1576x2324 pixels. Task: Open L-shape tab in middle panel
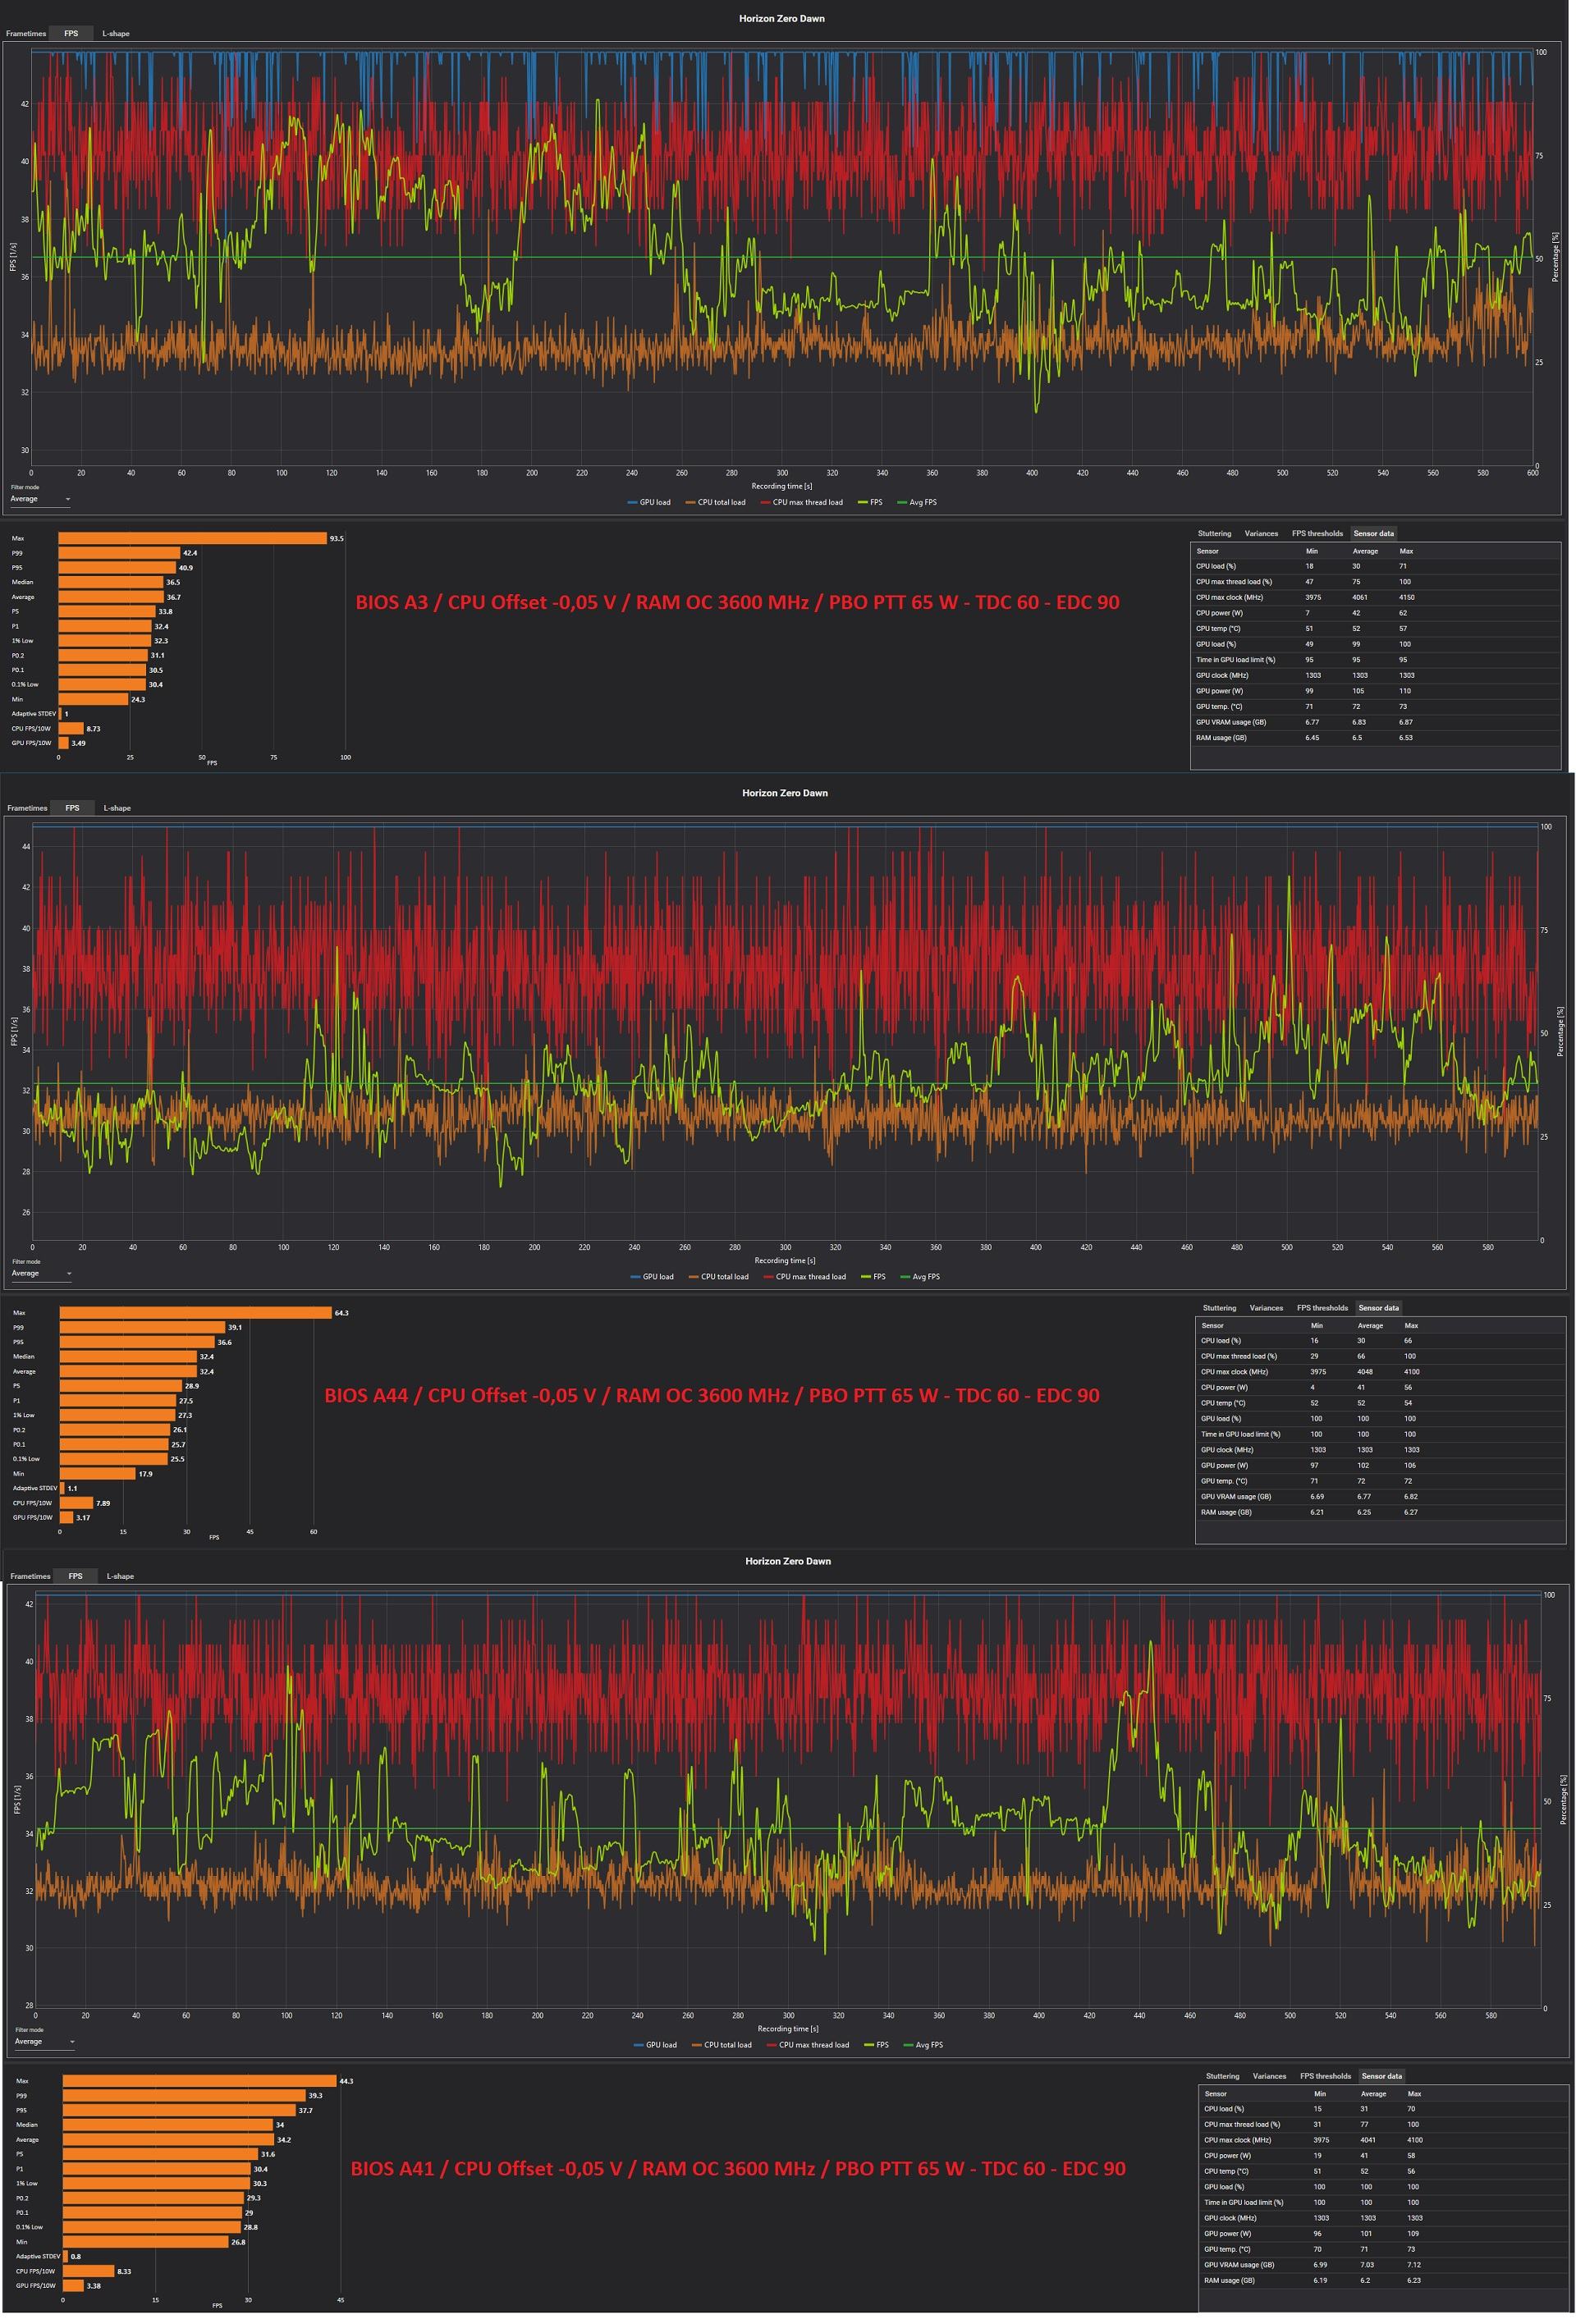click(117, 807)
